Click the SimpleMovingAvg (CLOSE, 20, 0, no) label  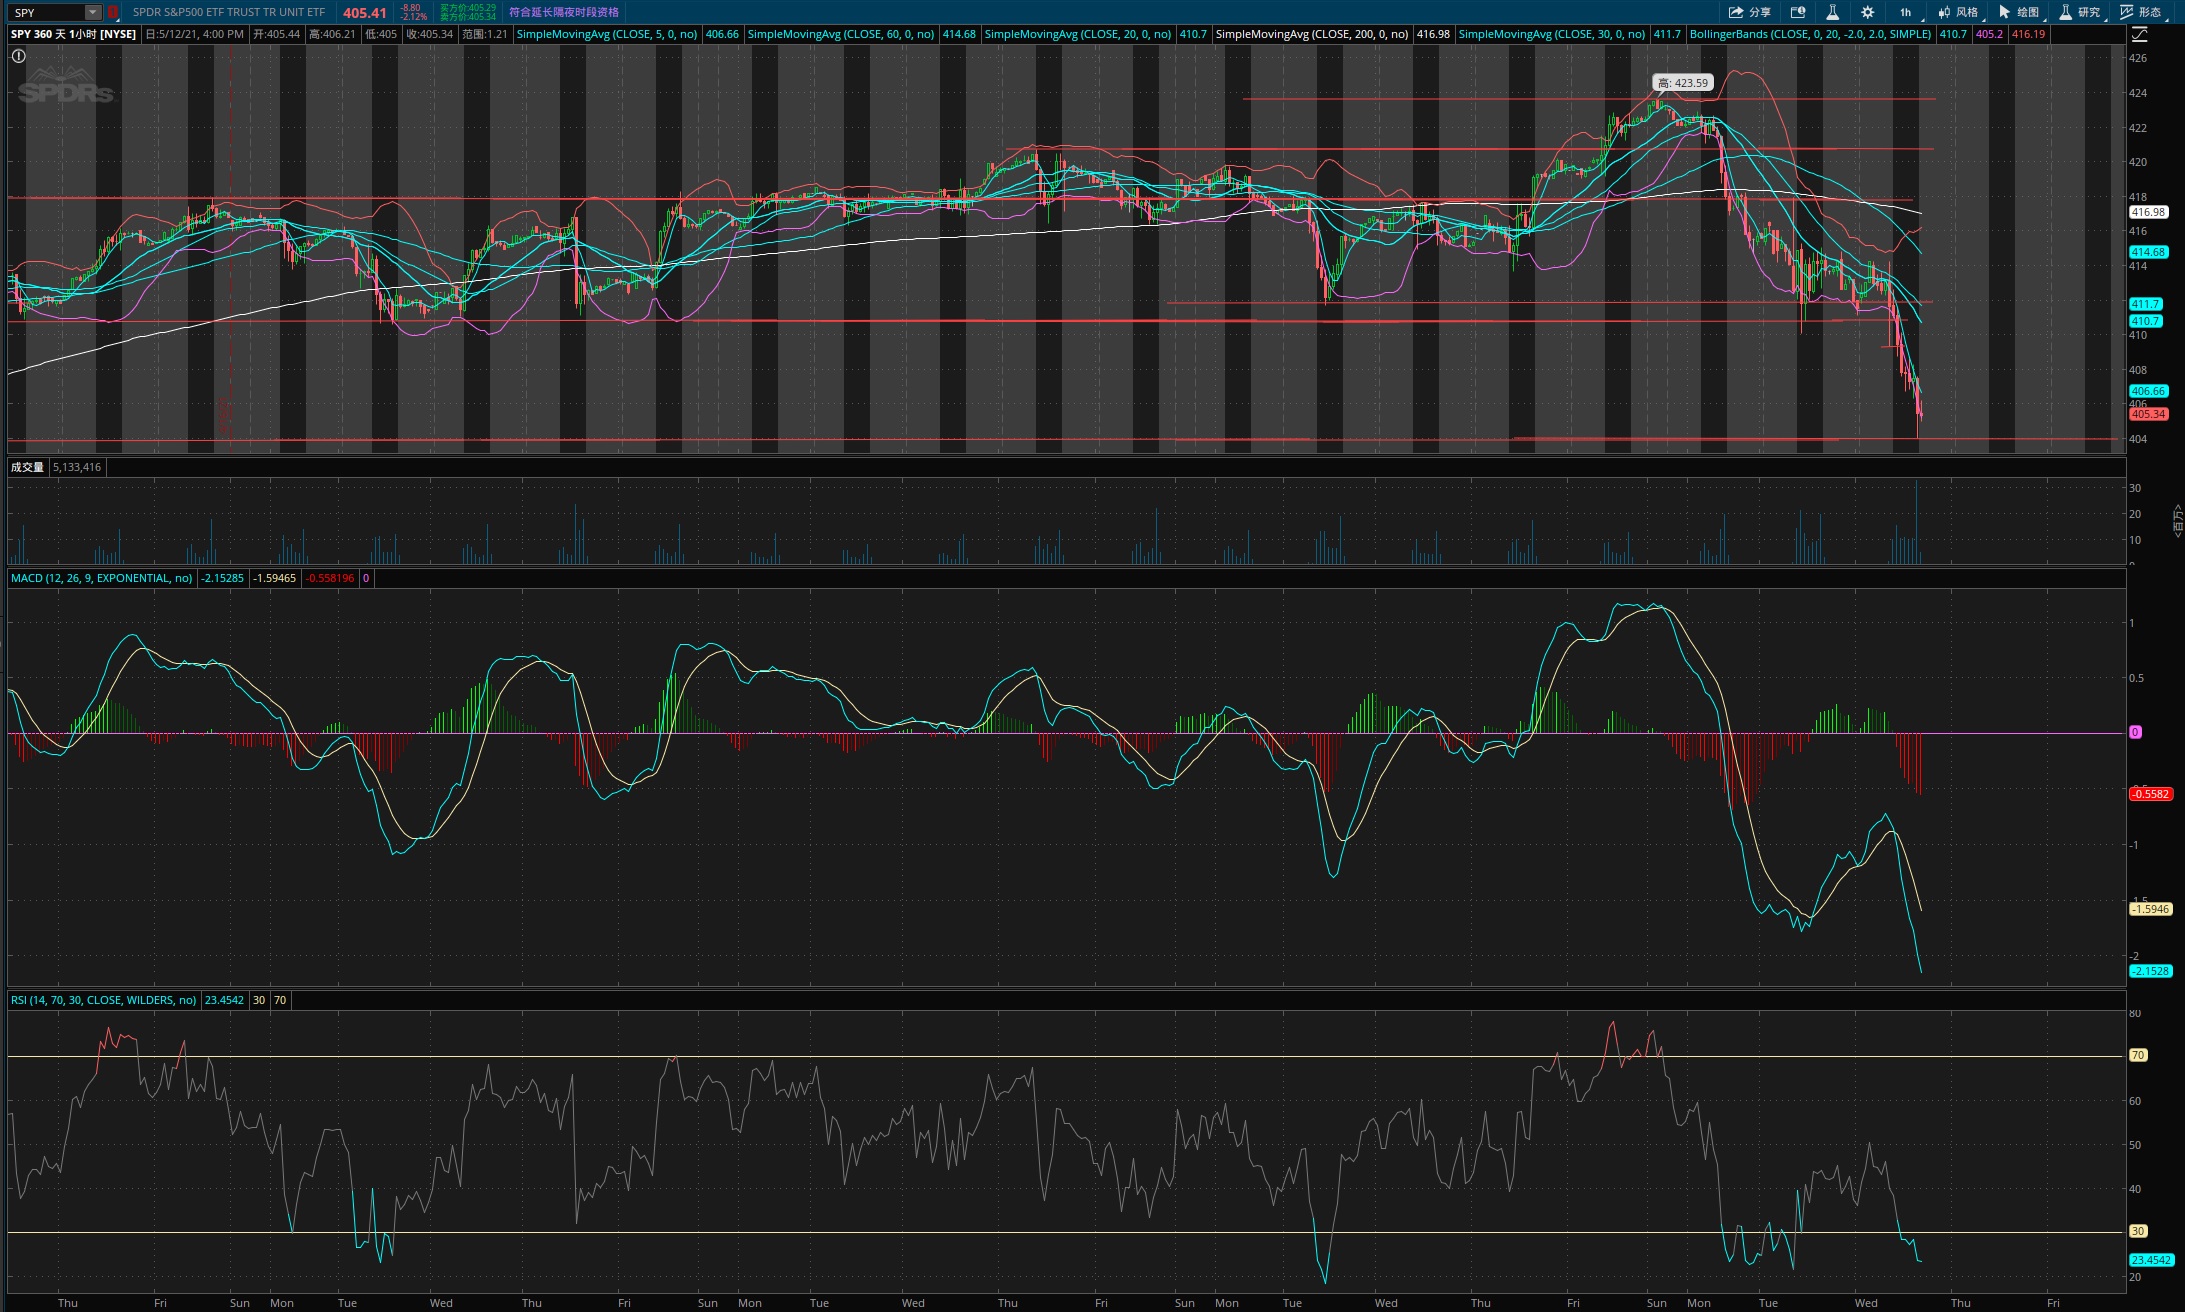[1078, 34]
